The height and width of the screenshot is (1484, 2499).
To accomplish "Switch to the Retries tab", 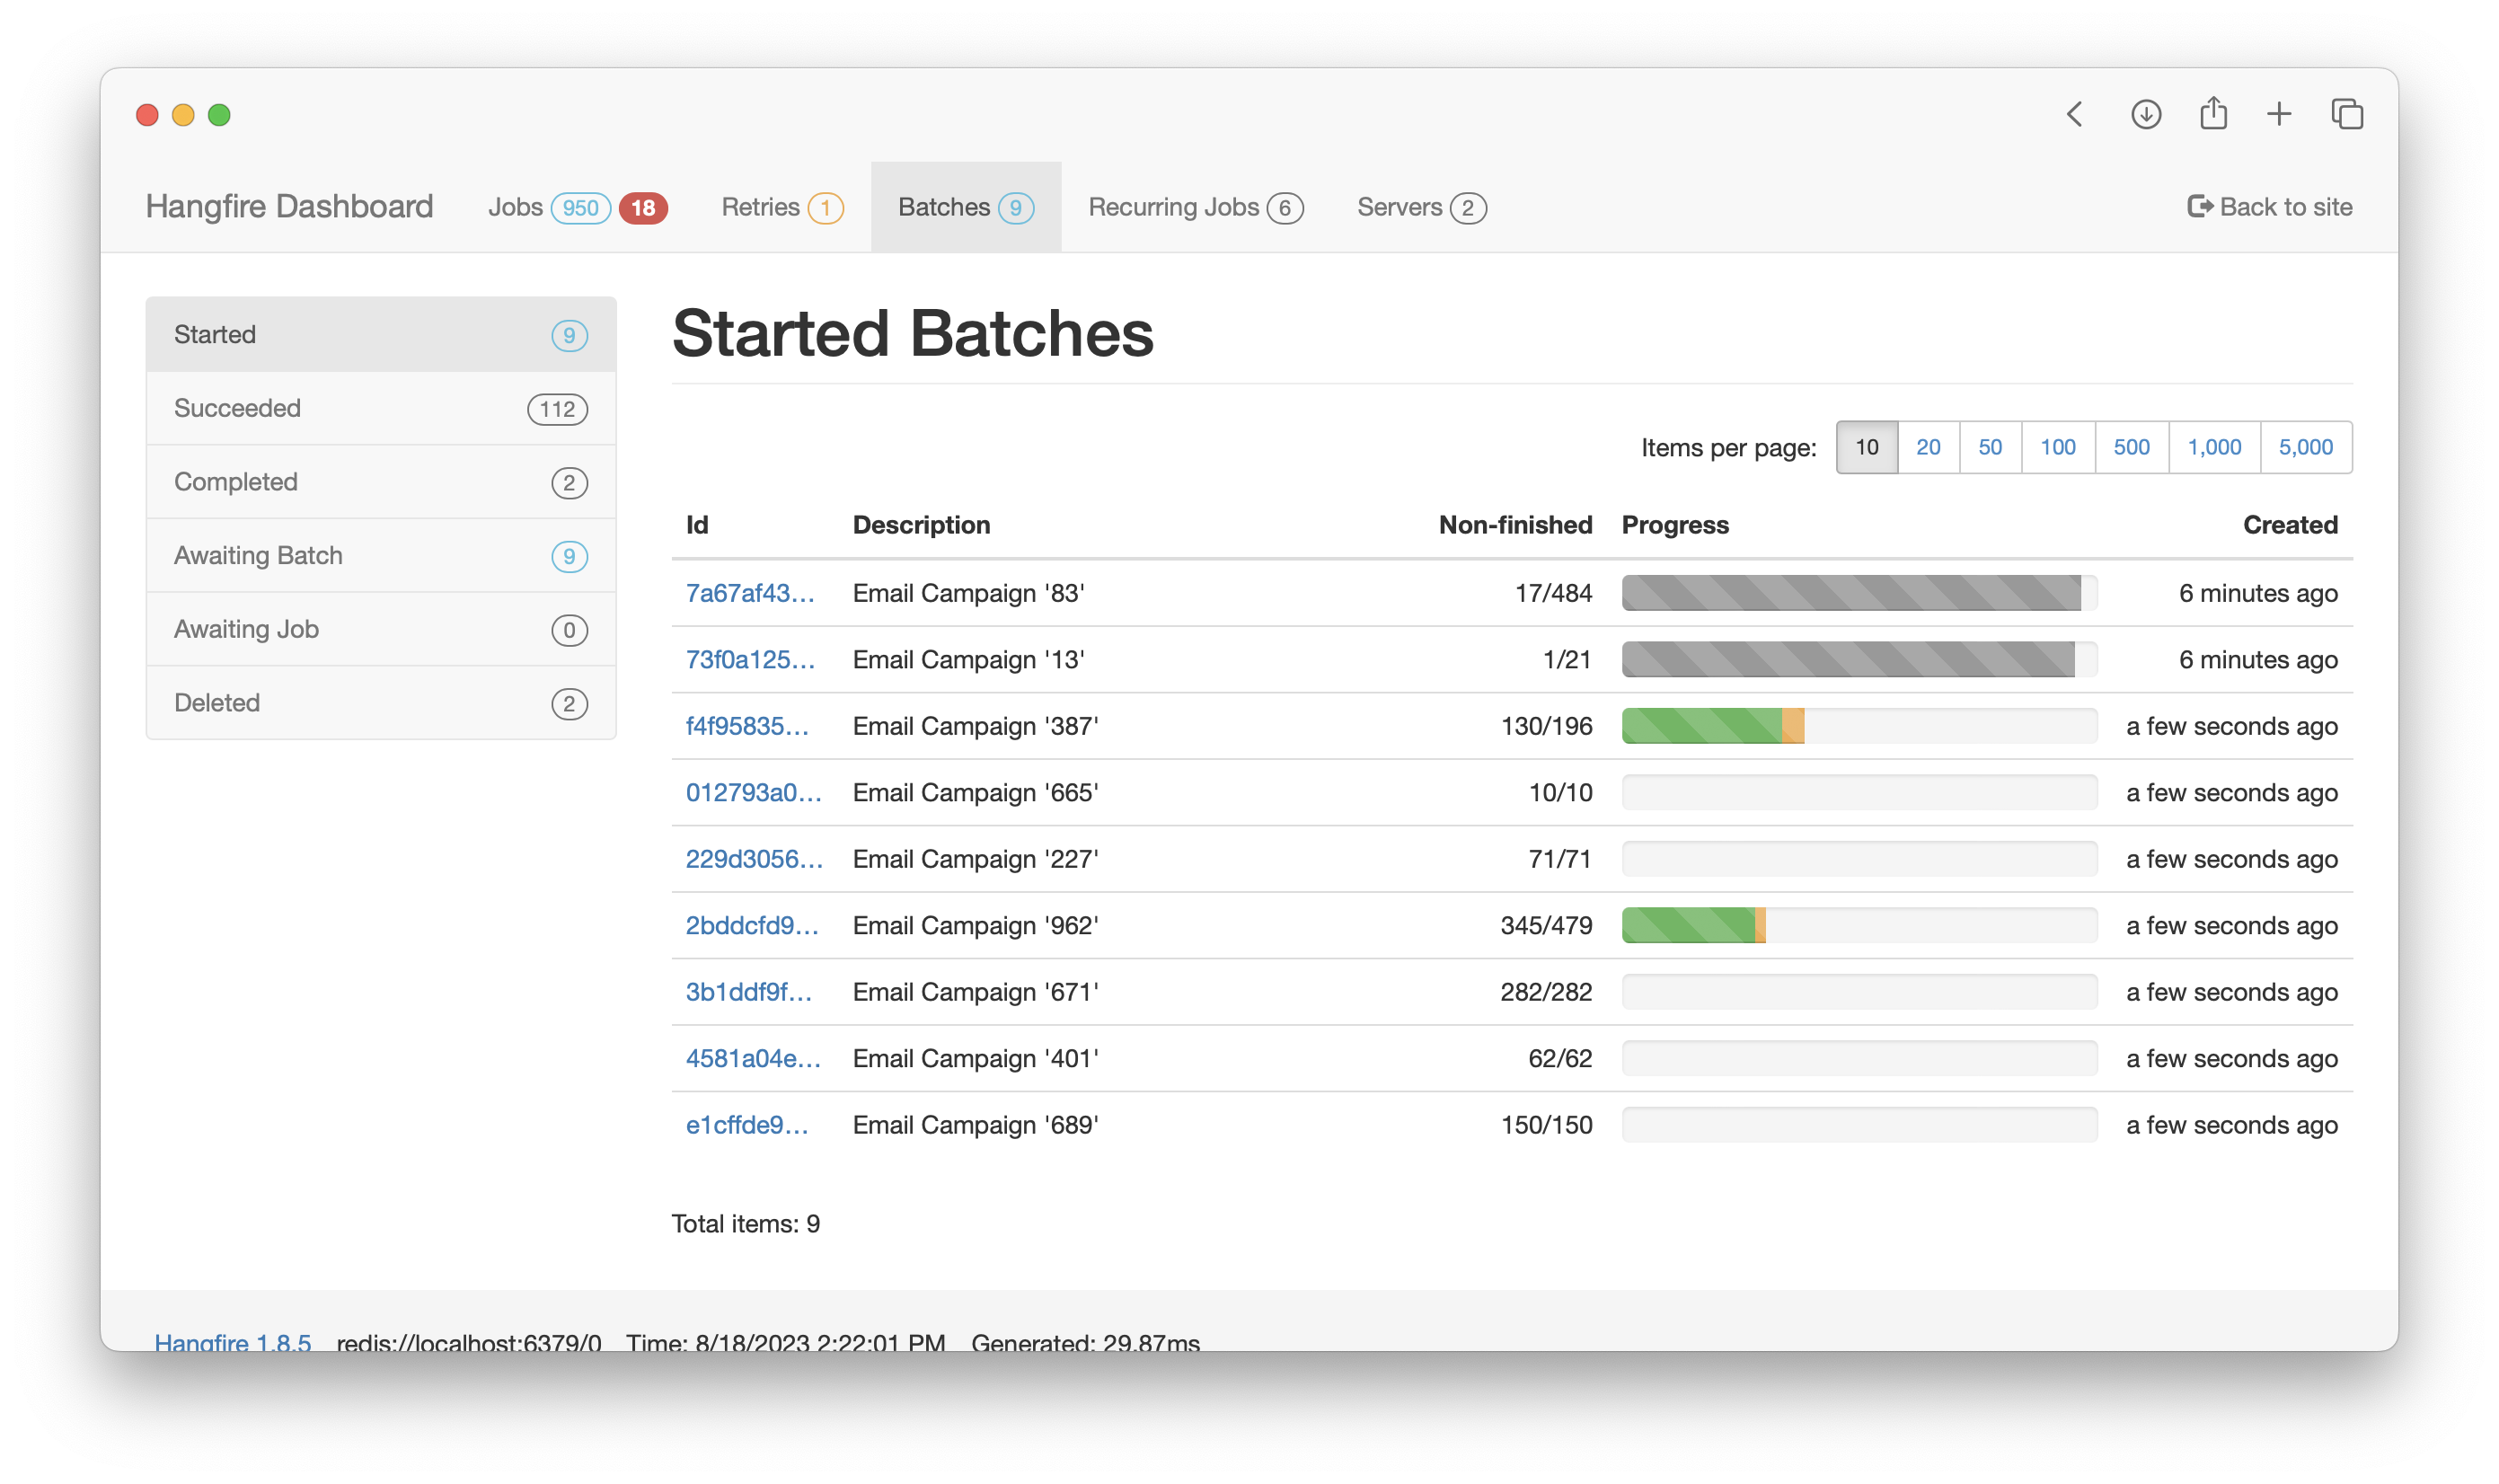I will tap(782, 207).
